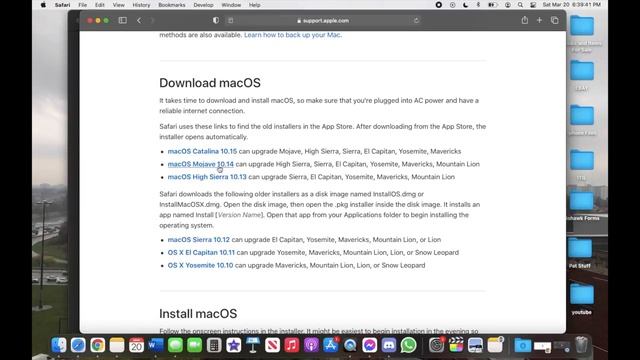
Task: Open the privacy report shield icon
Action: click(x=216, y=20)
